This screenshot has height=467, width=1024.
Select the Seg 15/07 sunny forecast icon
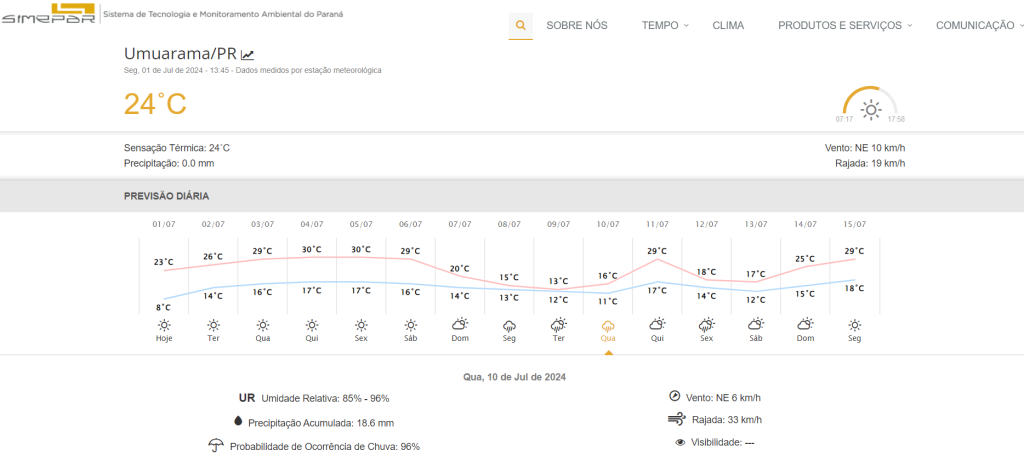pyautogui.click(x=854, y=325)
